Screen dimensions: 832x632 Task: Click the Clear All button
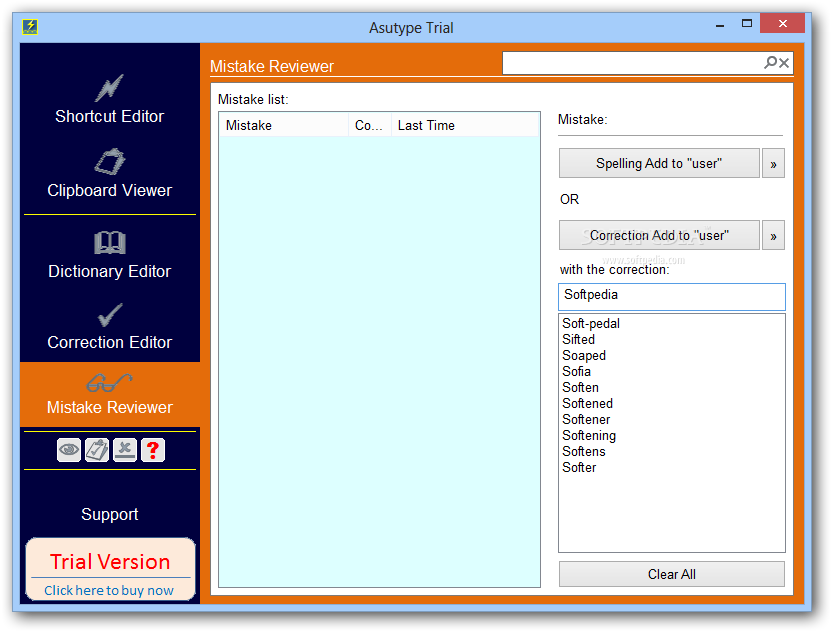pyautogui.click(x=672, y=574)
